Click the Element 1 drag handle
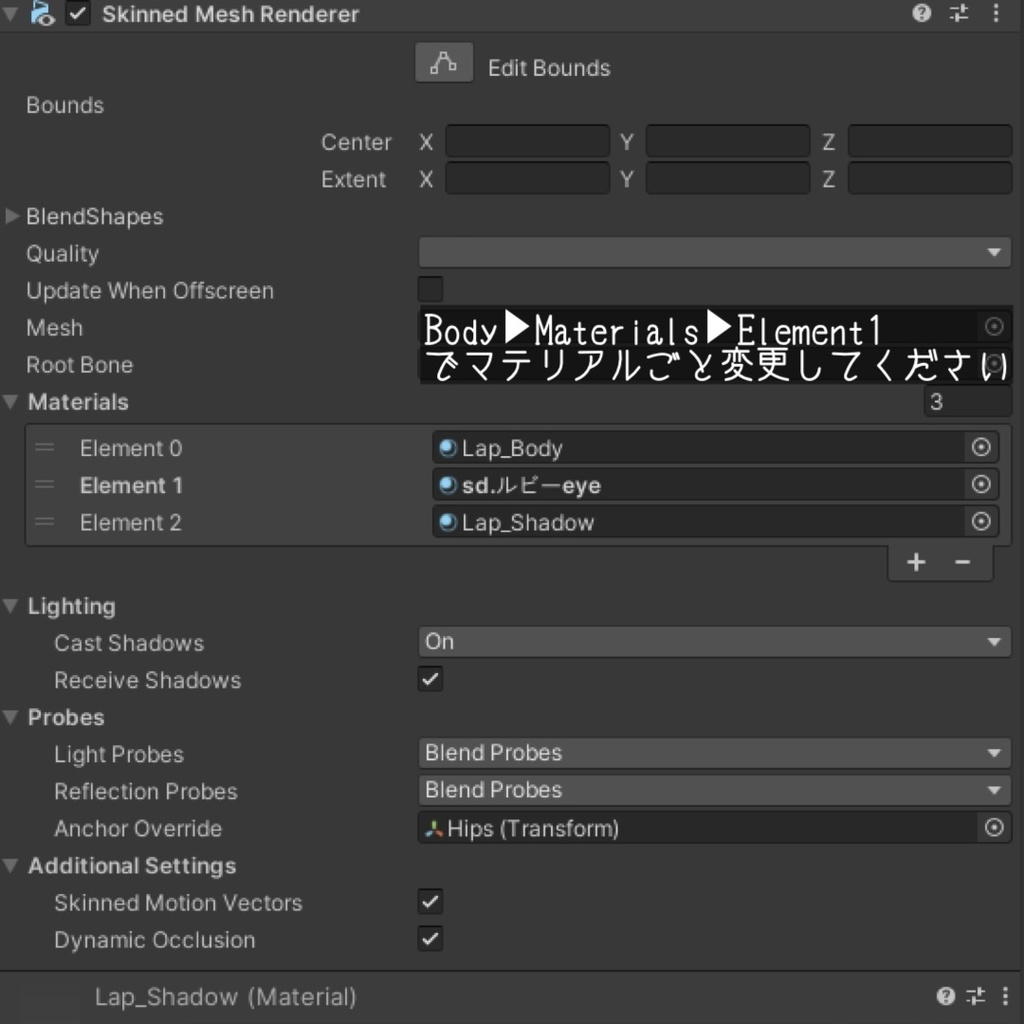The image size is (1024, 1024). (x=44, y=485)
